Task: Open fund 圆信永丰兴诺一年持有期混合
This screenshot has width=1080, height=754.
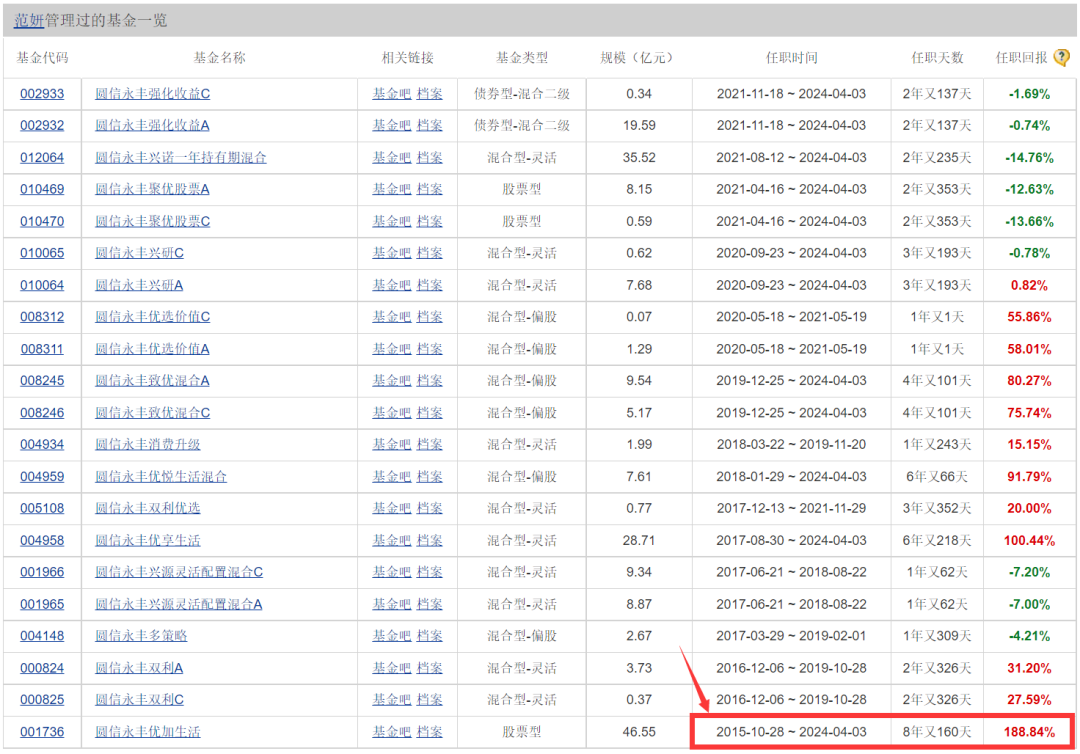Action: click(180, 158)
